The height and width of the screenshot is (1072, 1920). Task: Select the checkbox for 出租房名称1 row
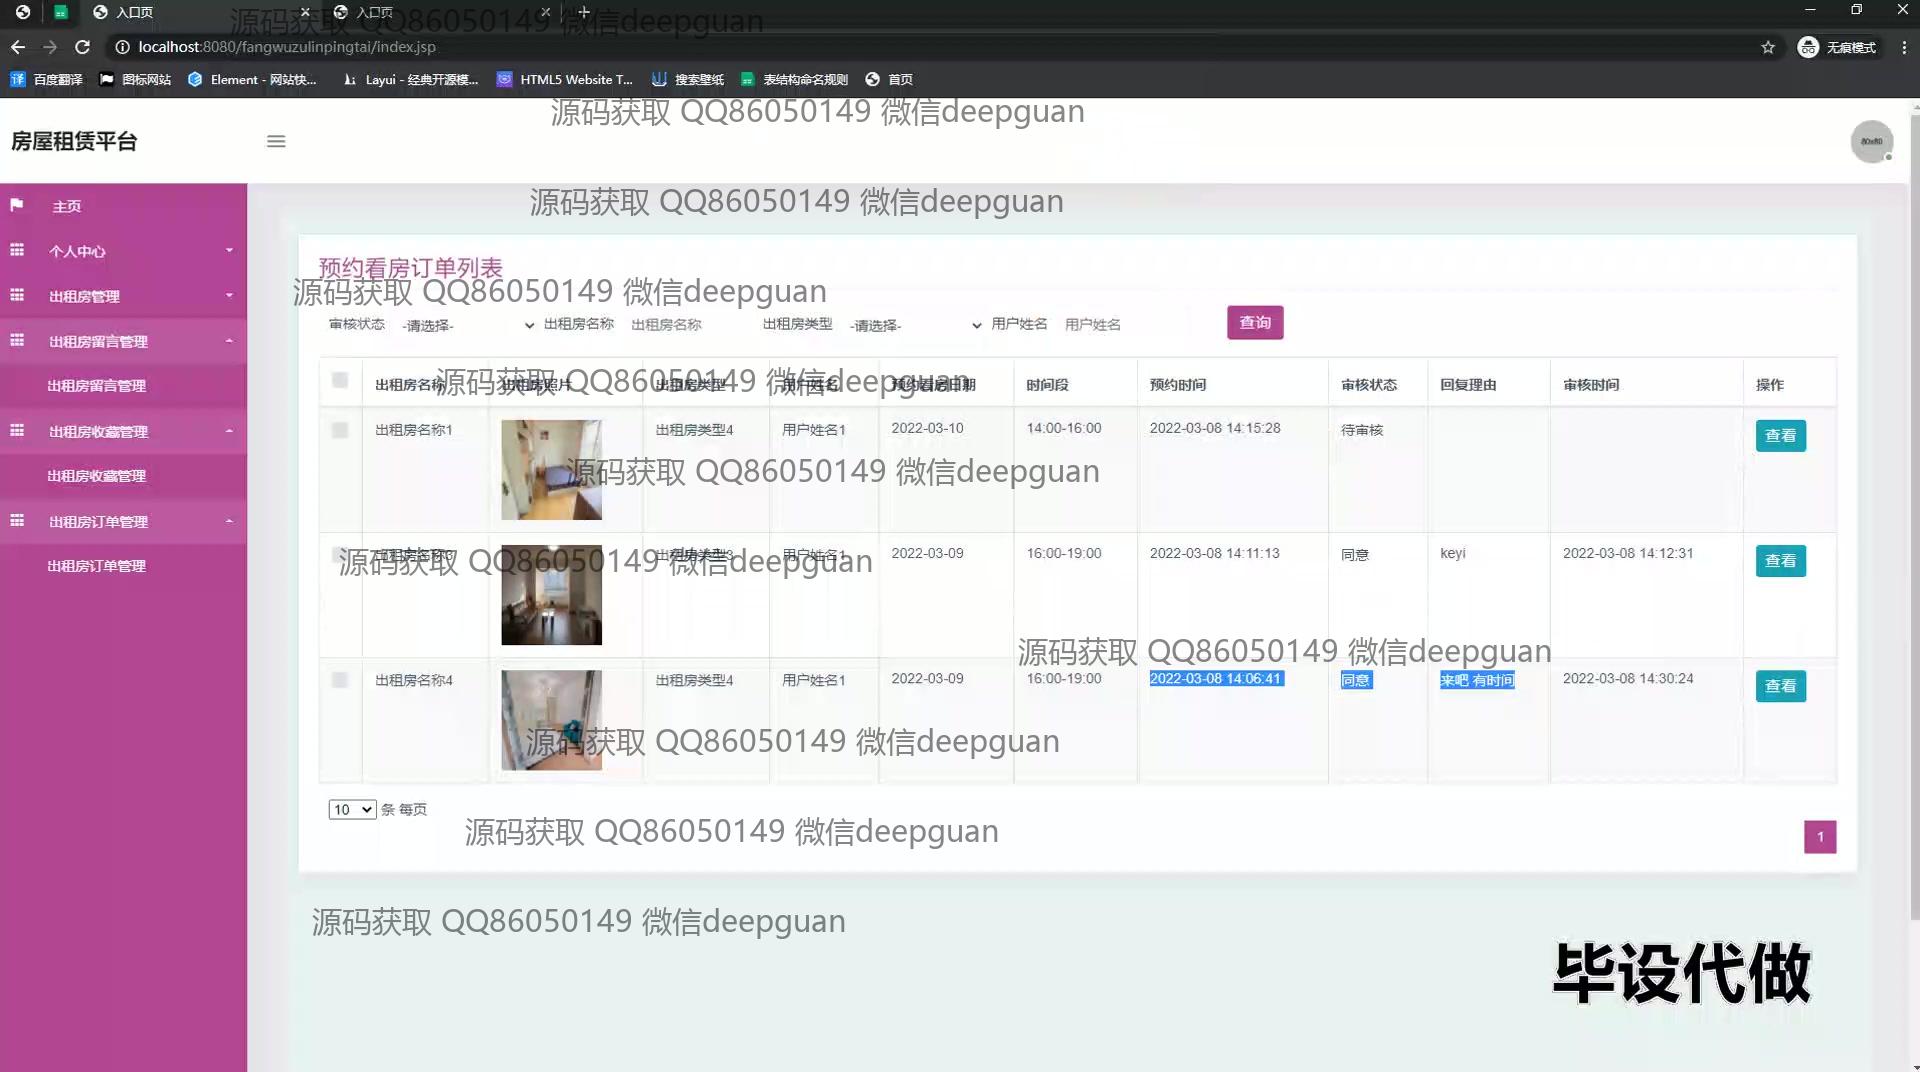pyautogui.click(x=340, y=430)
